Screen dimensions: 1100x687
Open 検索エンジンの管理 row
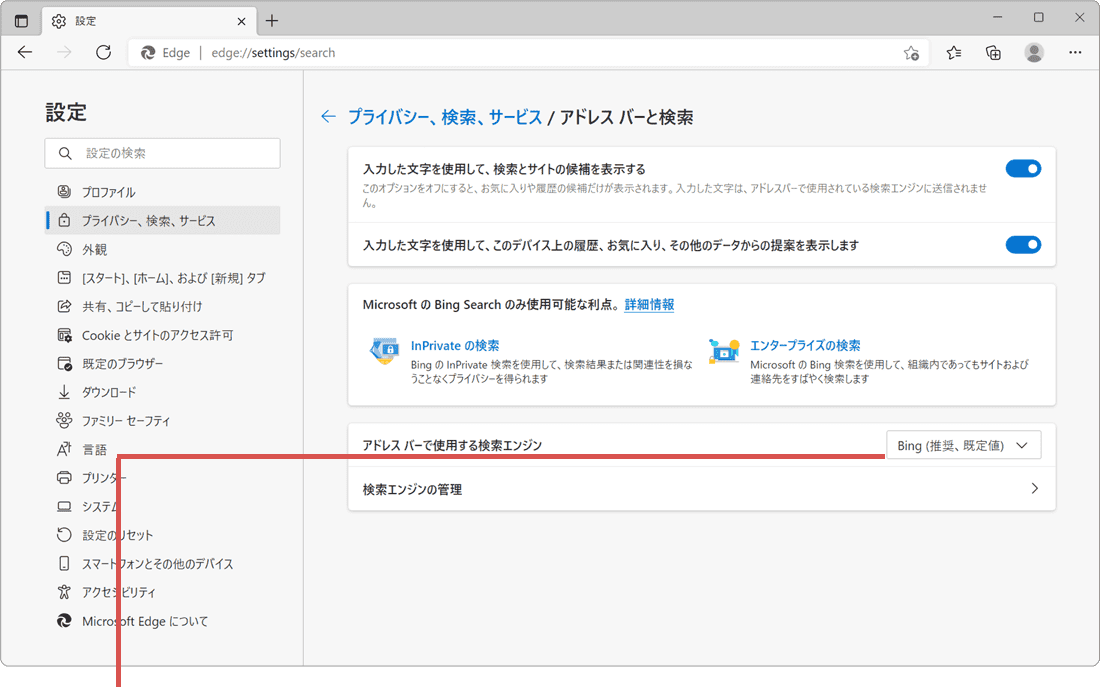(x=702, y=489)
